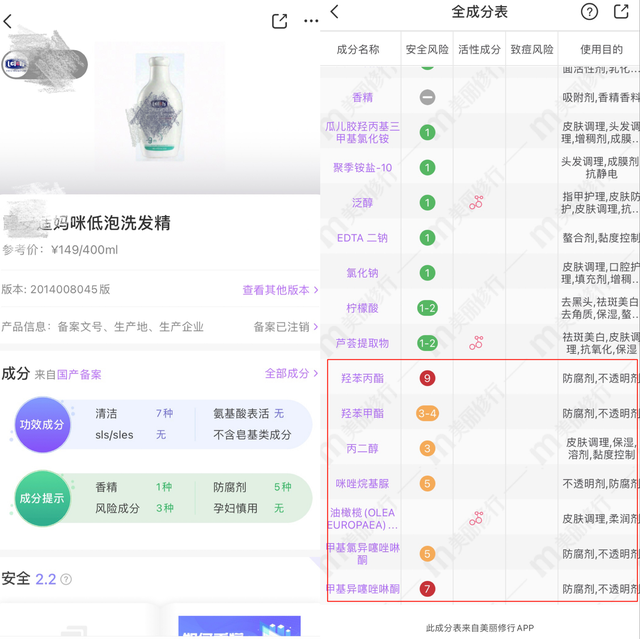Viewport: 640px width, 639px height.
Task: Tap the orange 3 badge for 丙二醇
Action: point(427,448)
